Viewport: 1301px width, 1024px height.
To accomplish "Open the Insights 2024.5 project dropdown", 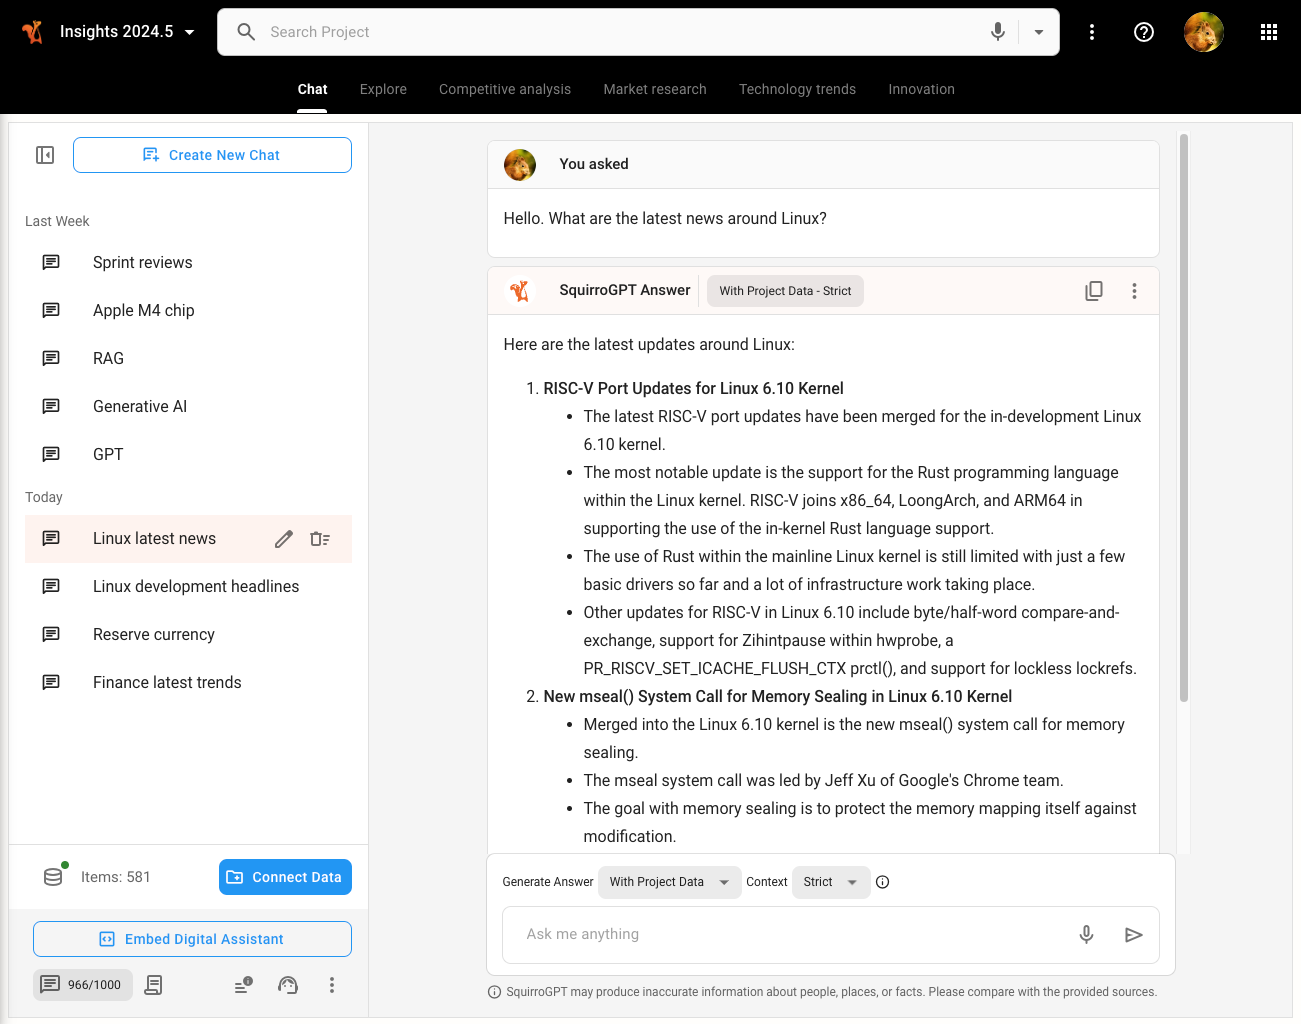I will (127, 32).
